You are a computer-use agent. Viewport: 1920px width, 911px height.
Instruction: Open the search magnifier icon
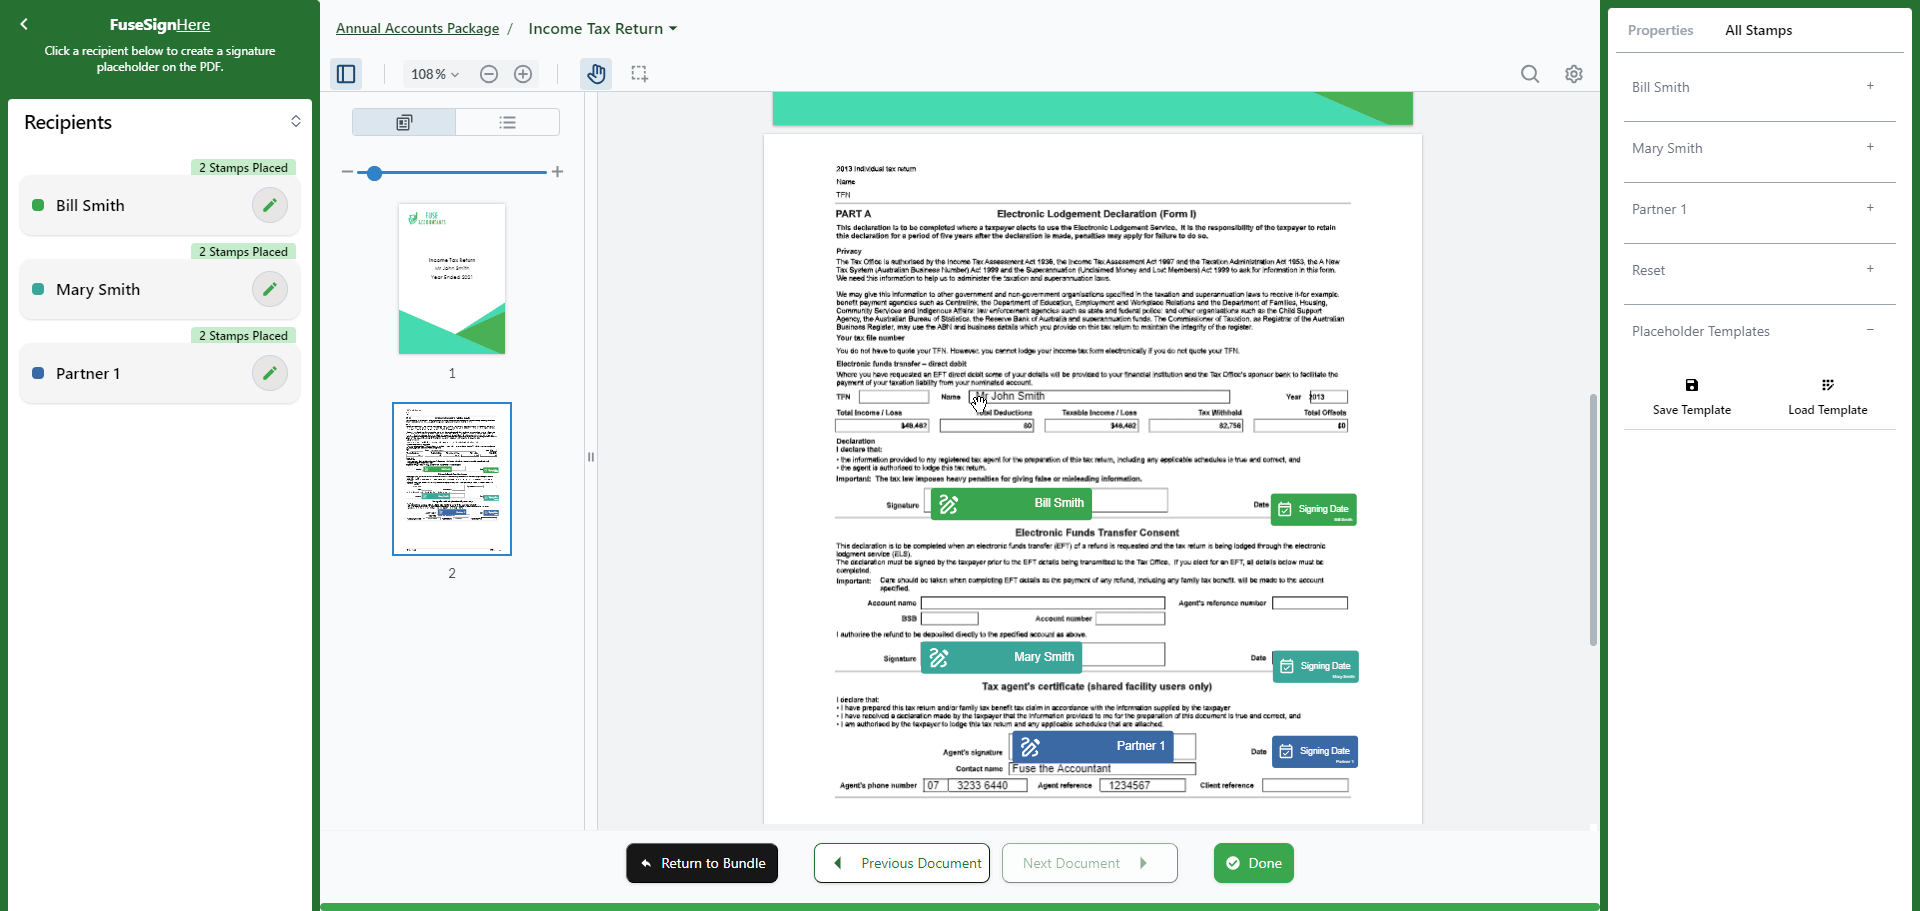pos(1530,74)
